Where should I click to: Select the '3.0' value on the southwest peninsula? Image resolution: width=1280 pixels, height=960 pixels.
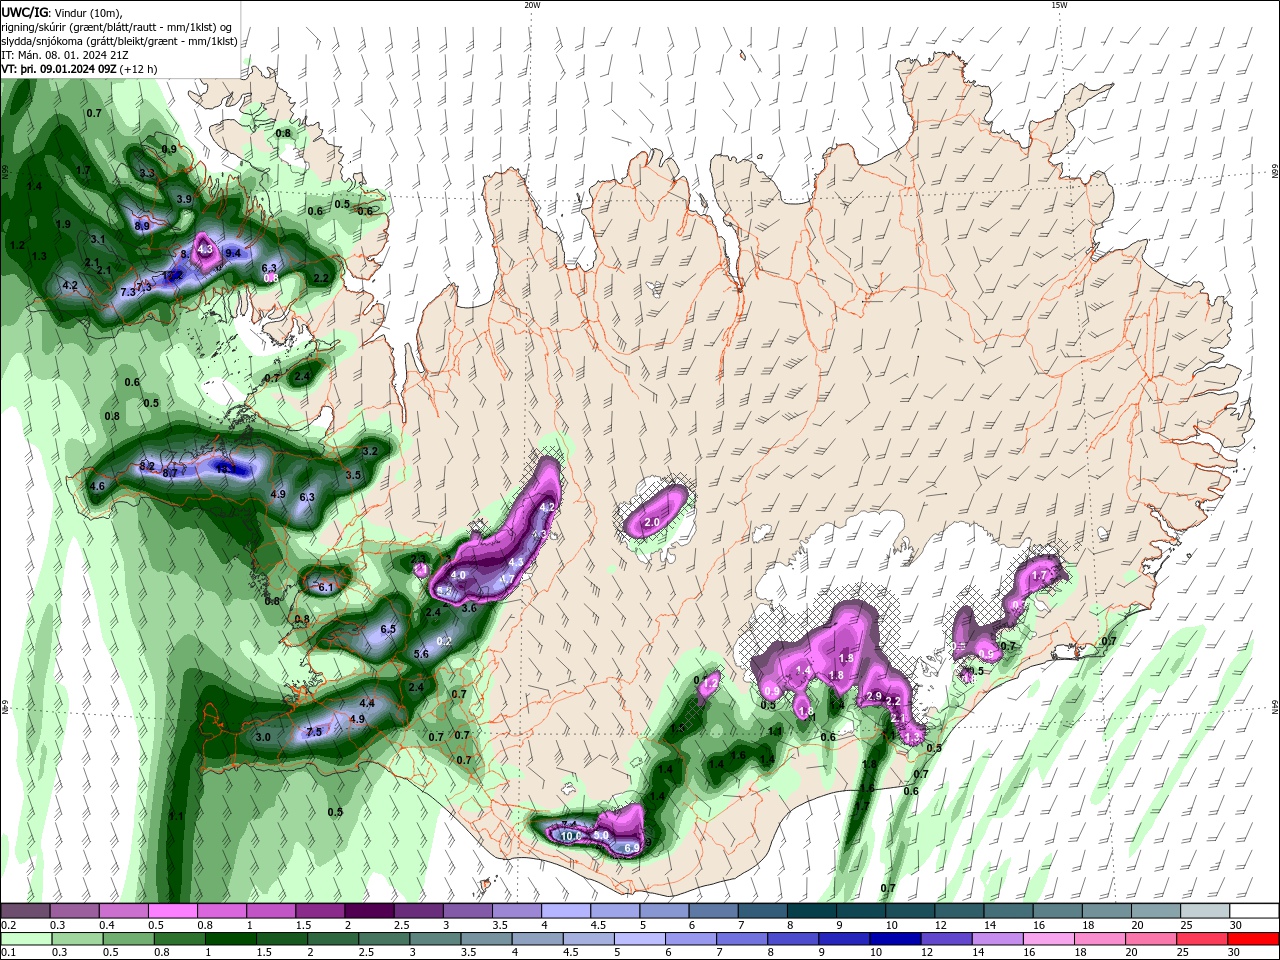click(x=264, y=737)
